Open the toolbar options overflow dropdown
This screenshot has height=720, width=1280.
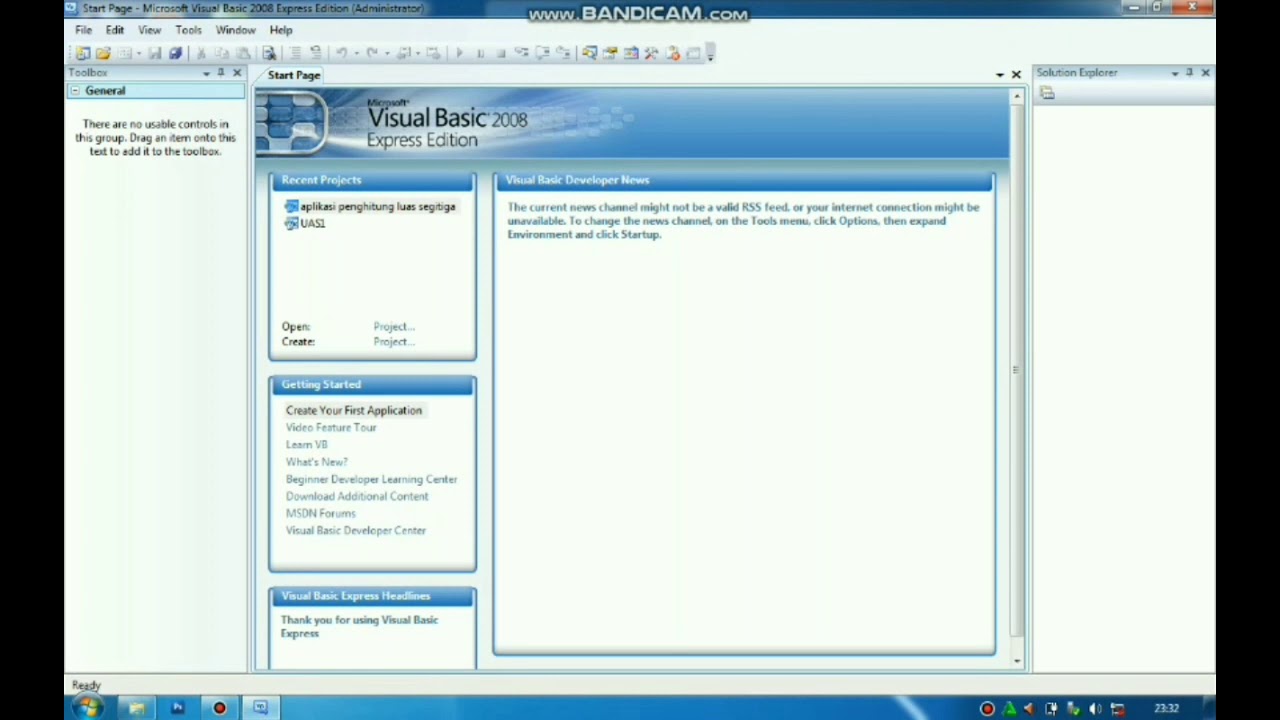pyautogui.click(x=710, y=54)
